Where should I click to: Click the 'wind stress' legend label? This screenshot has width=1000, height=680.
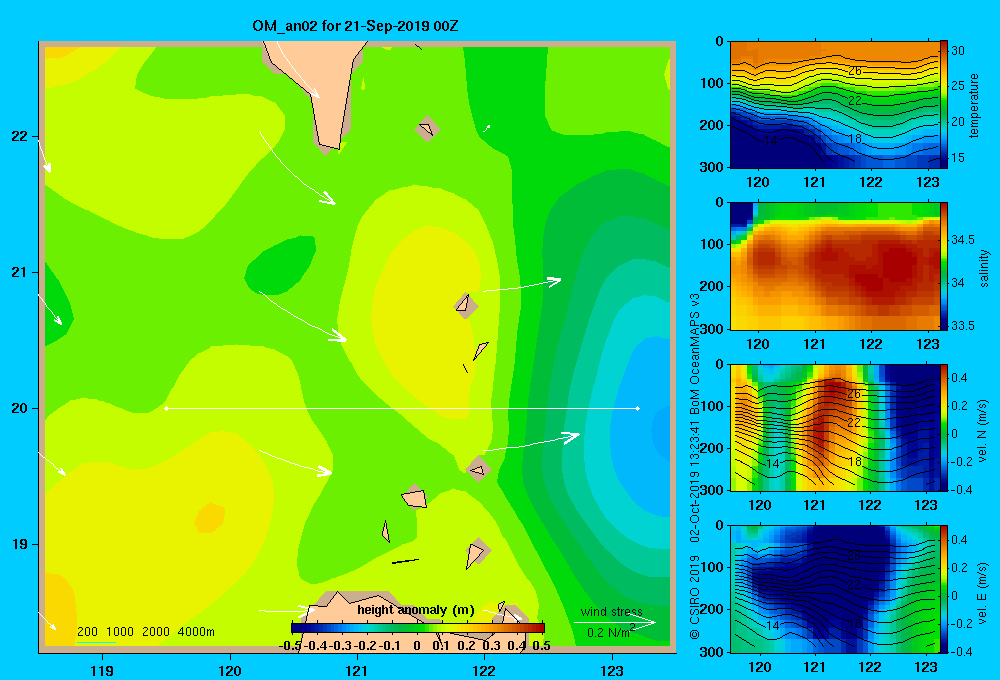coord(612,611)
